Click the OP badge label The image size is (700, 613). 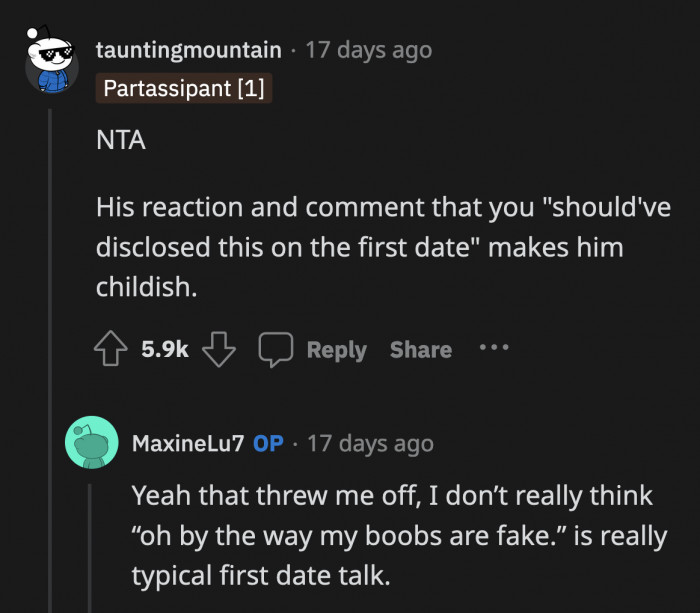click(267, 443)
